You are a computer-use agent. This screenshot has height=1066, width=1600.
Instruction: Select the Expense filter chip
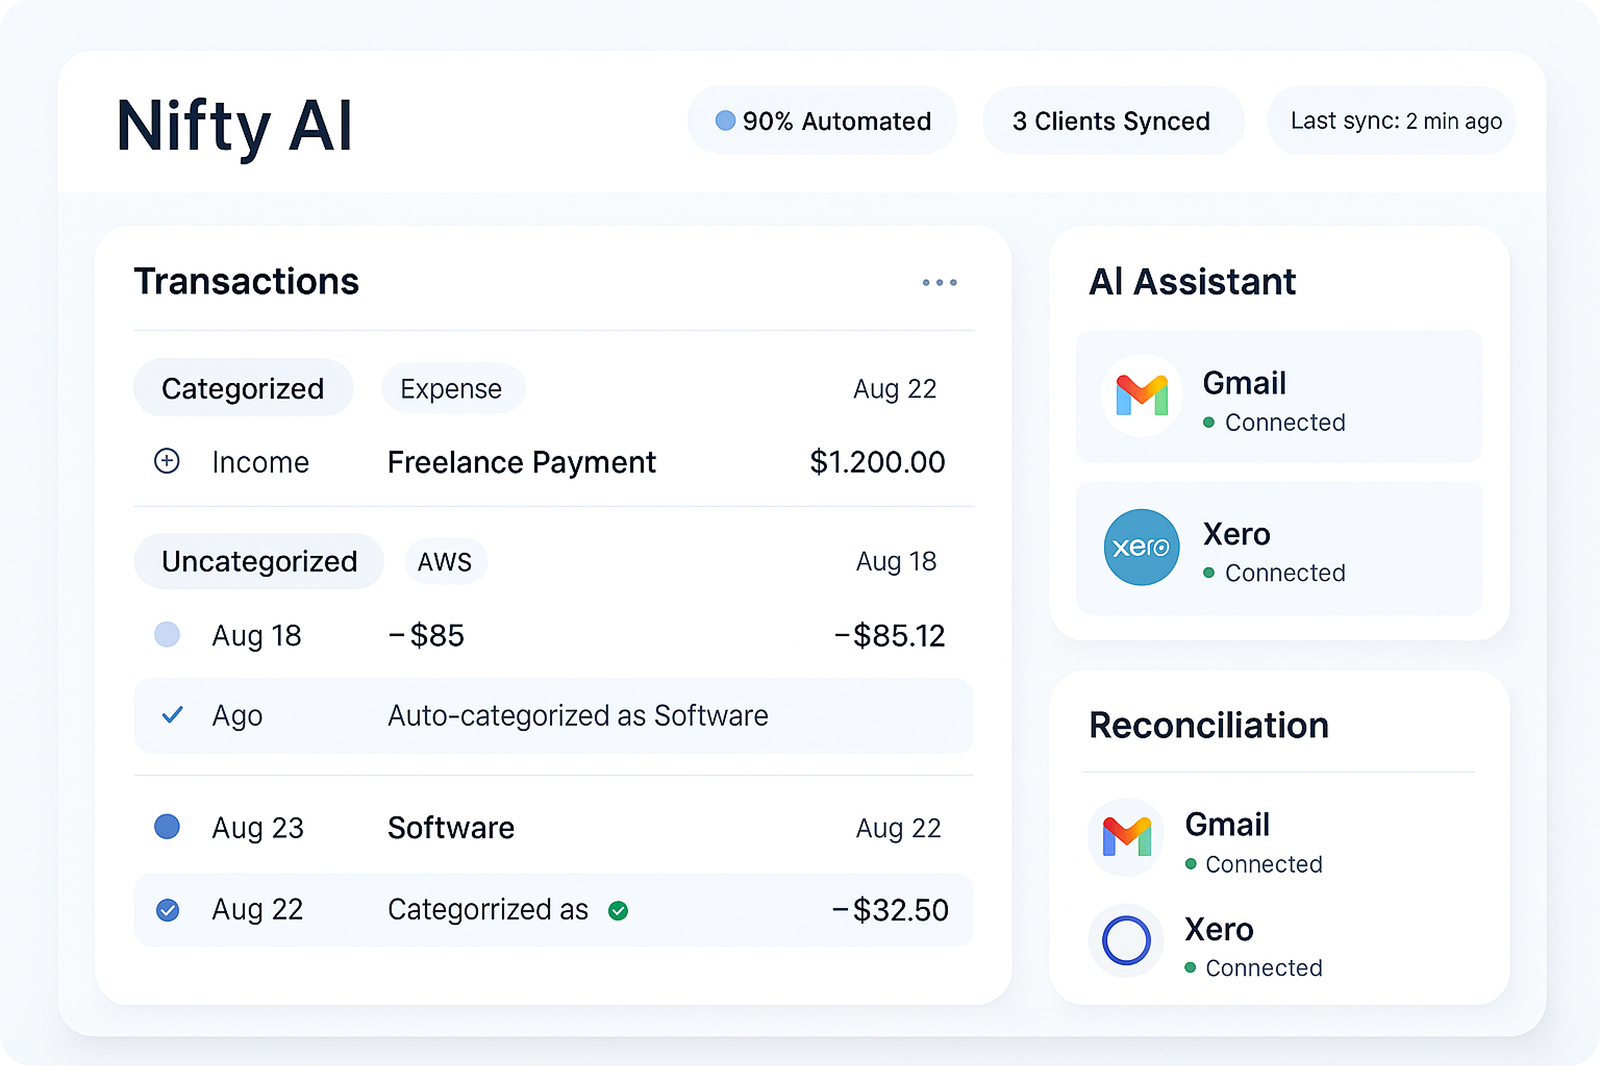[x=452, y=388]
